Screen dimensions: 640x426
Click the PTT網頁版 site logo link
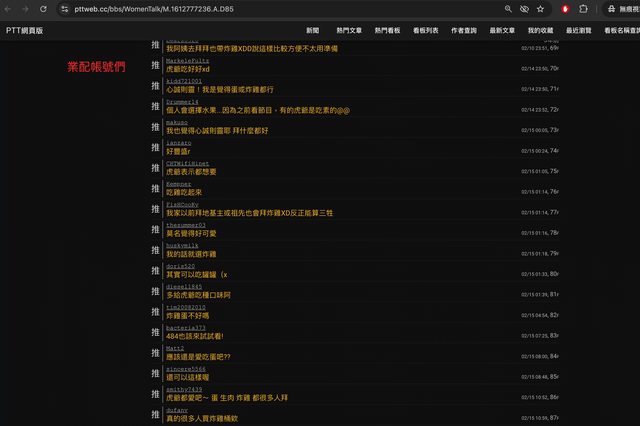tap(24, 31)
